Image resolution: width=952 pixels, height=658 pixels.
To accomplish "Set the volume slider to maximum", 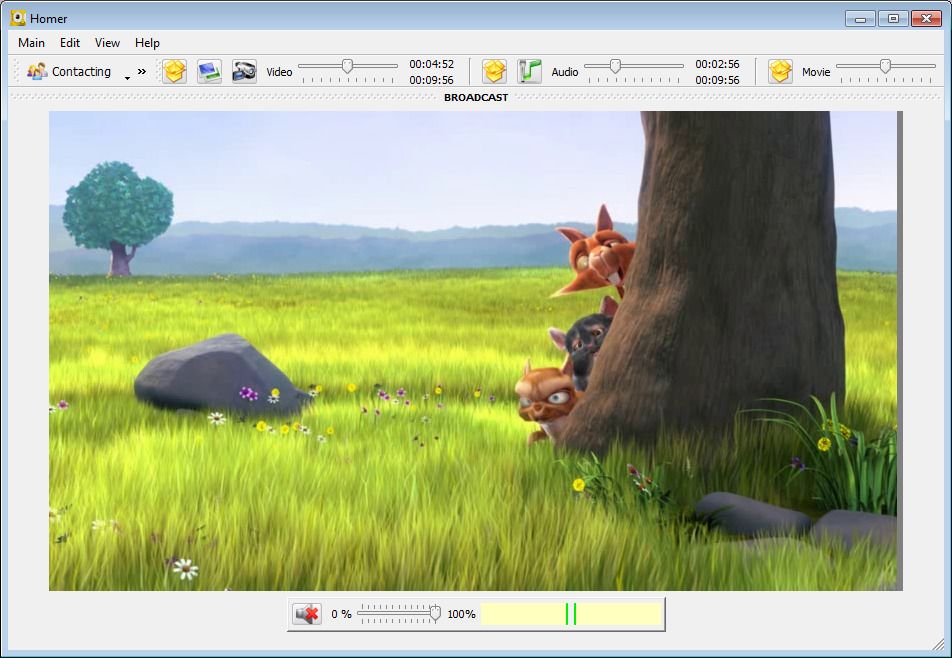I will point(437,614).
